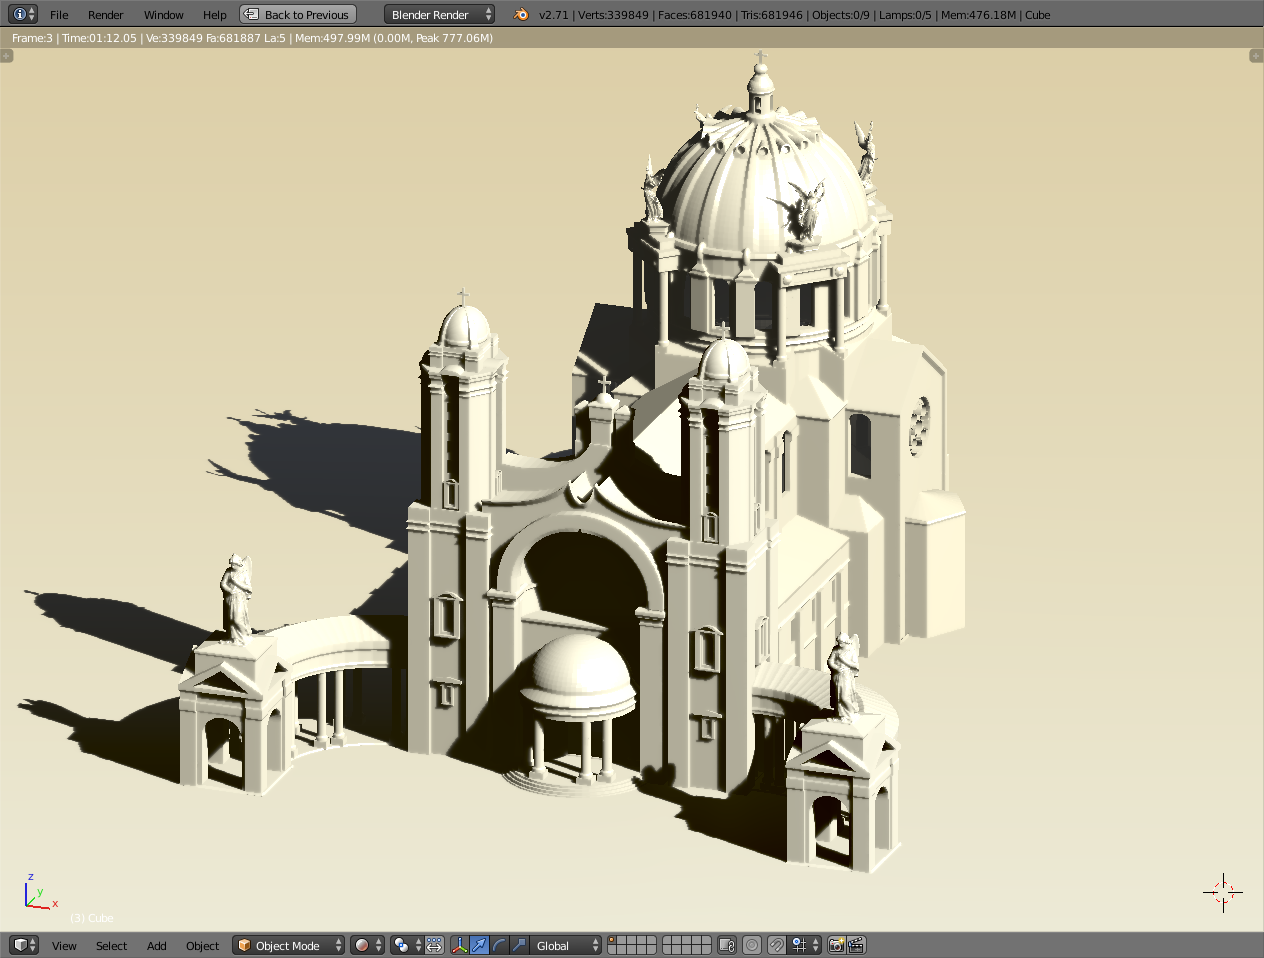Open the File menu
Viewport: 1264px width, 958px height.
pos(59,15)
